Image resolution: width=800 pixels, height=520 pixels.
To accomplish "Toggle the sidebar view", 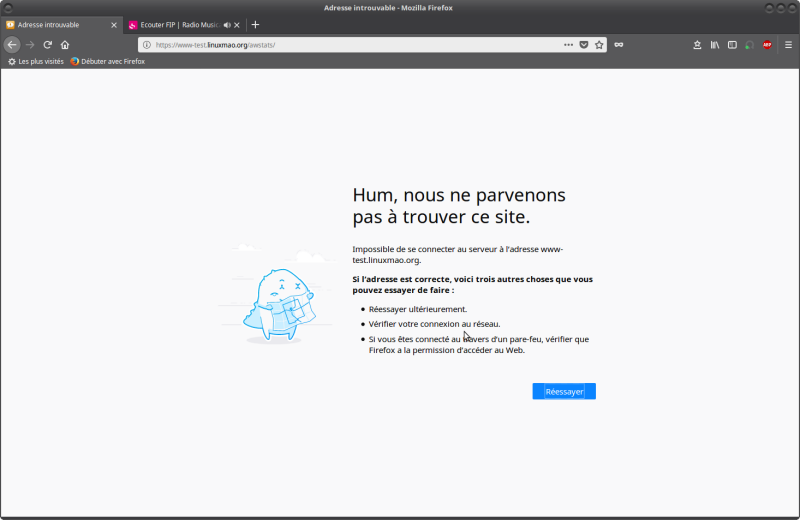I will [x=732, y=45].
